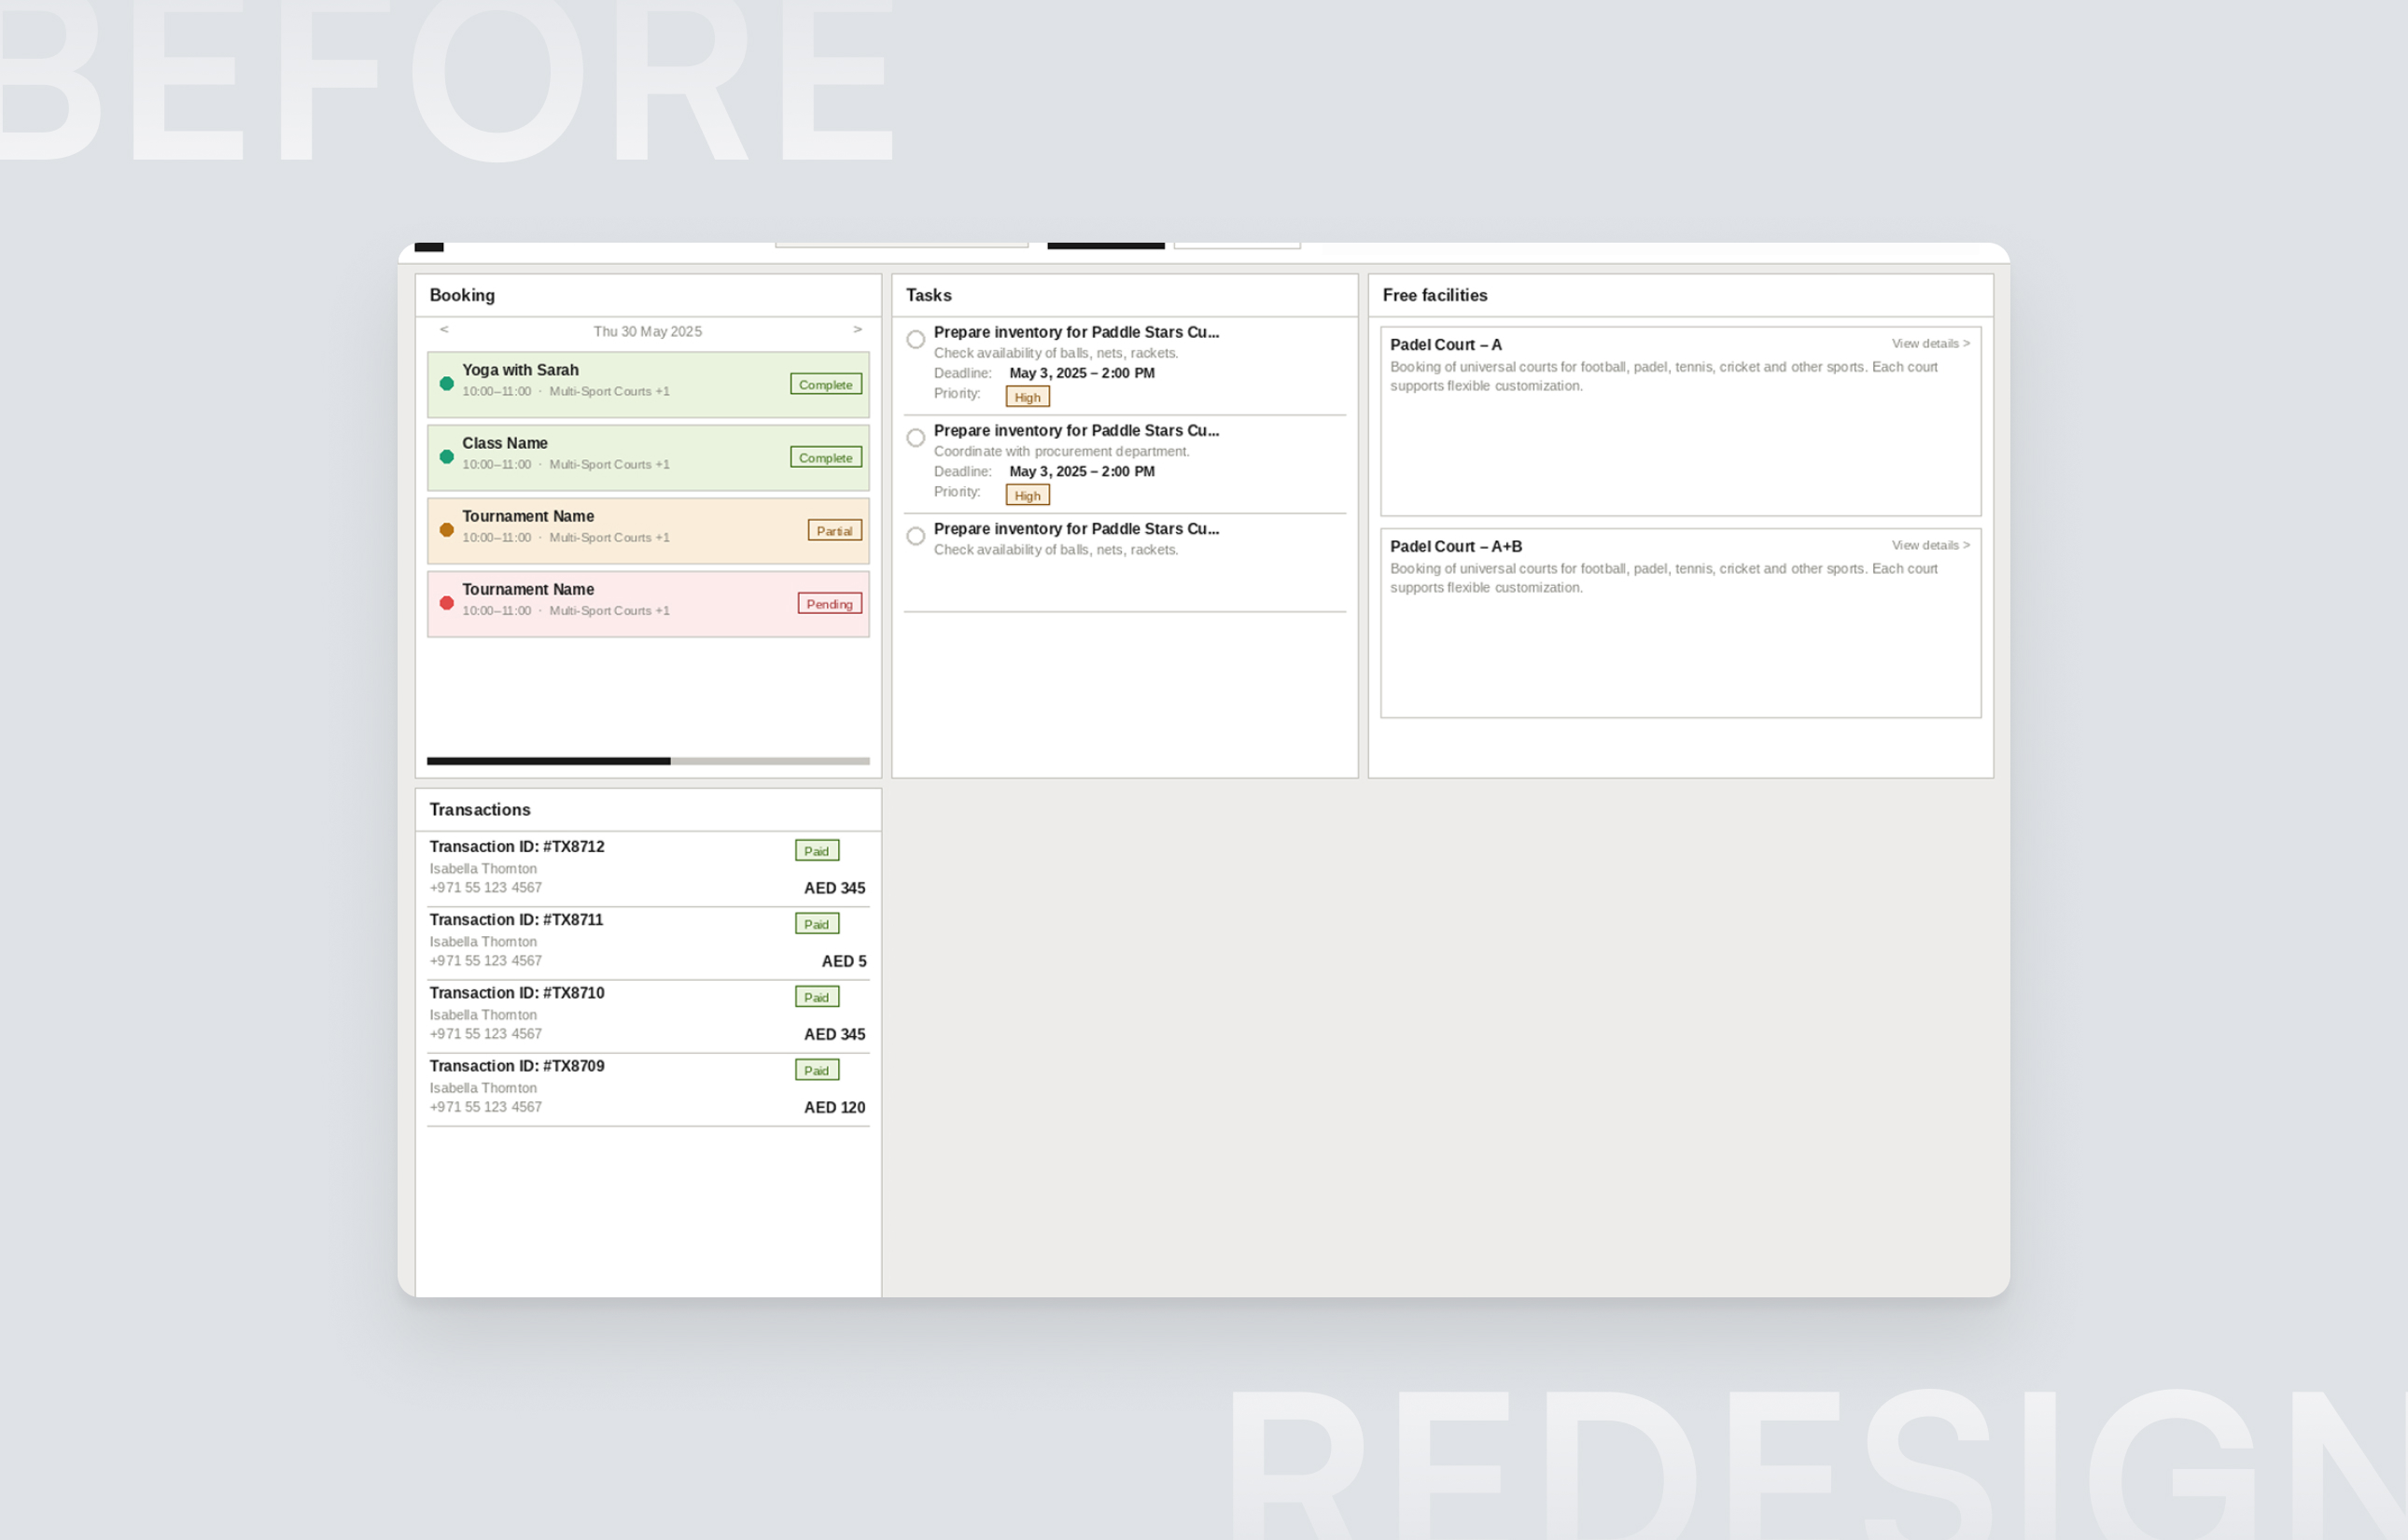Click the Pending status badge

tap(830, 603)
